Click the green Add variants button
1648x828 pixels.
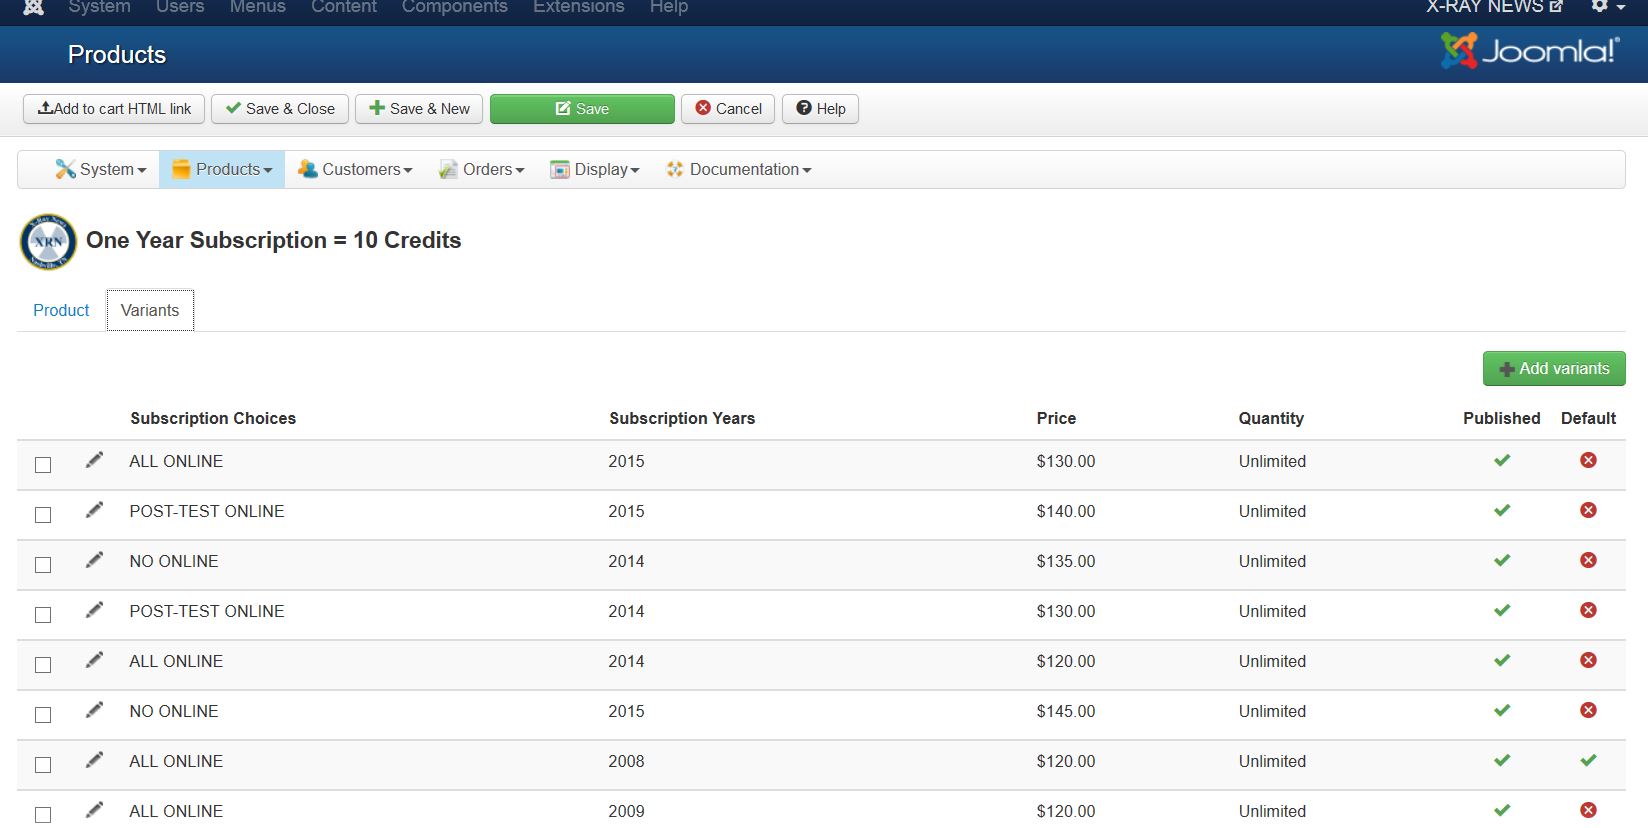coord(1553,368)
